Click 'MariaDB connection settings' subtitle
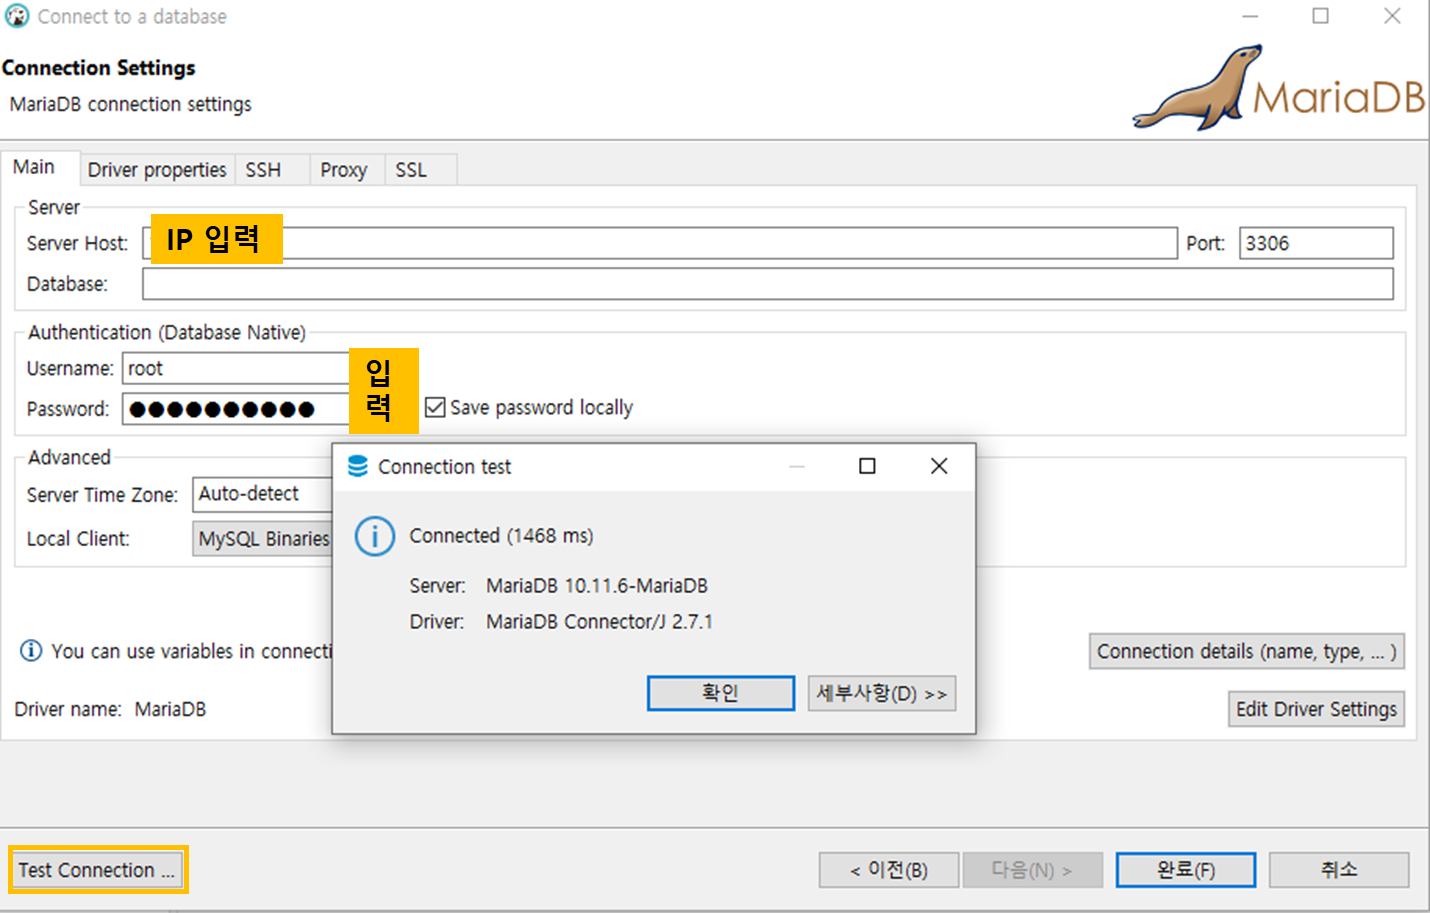This screenshot has height=913, width=1430. (130, 104)
